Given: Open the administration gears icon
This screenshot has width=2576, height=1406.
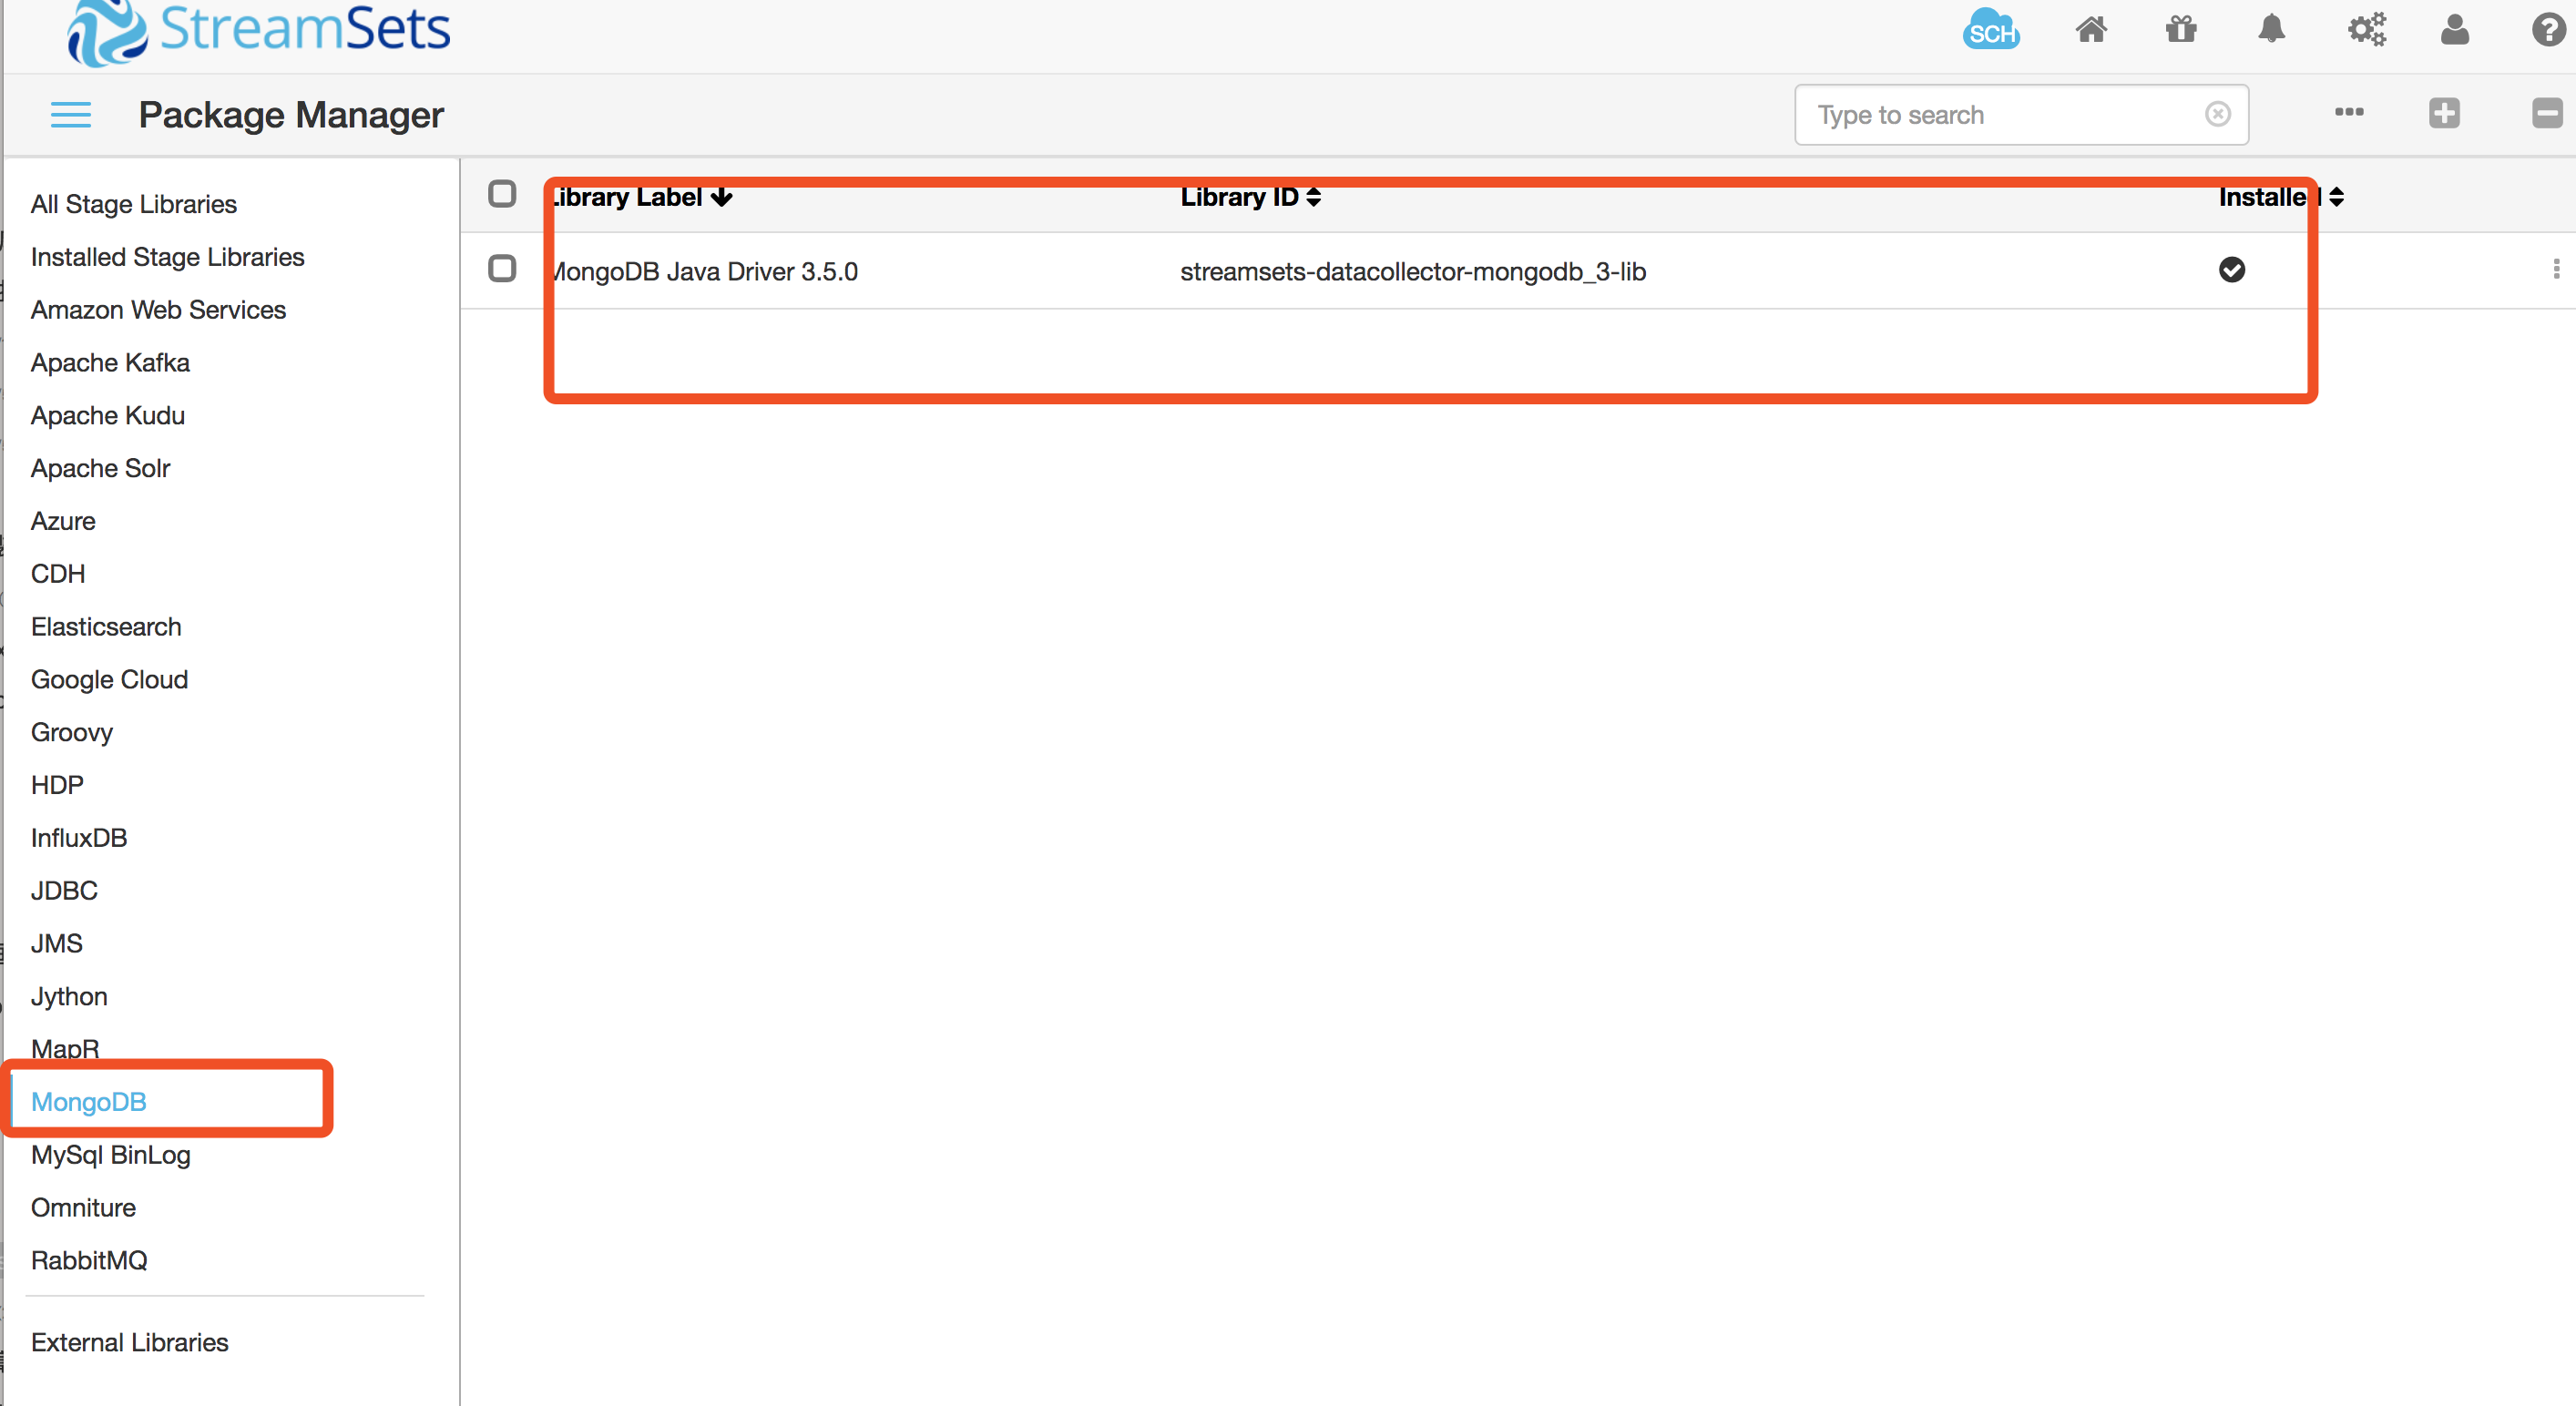Looking at the screenshot, I should click(x=2367, y=29).
